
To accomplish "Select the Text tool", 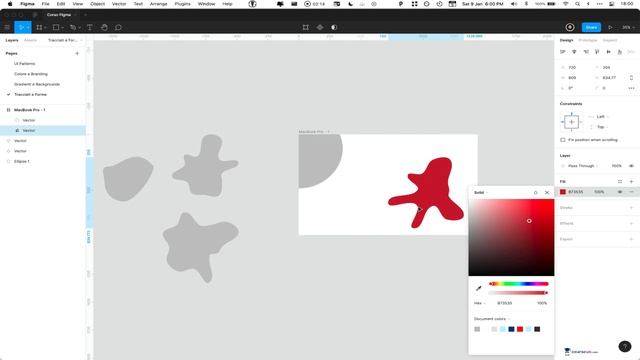I will 90,27.
